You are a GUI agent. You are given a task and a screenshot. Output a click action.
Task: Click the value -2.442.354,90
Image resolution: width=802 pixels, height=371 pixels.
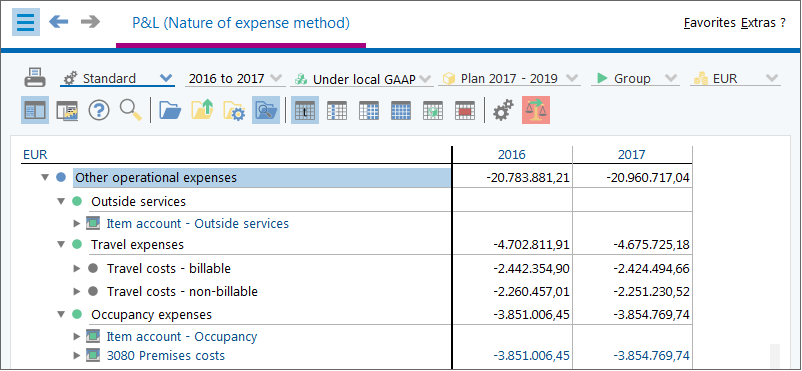(x=531, y=269)
